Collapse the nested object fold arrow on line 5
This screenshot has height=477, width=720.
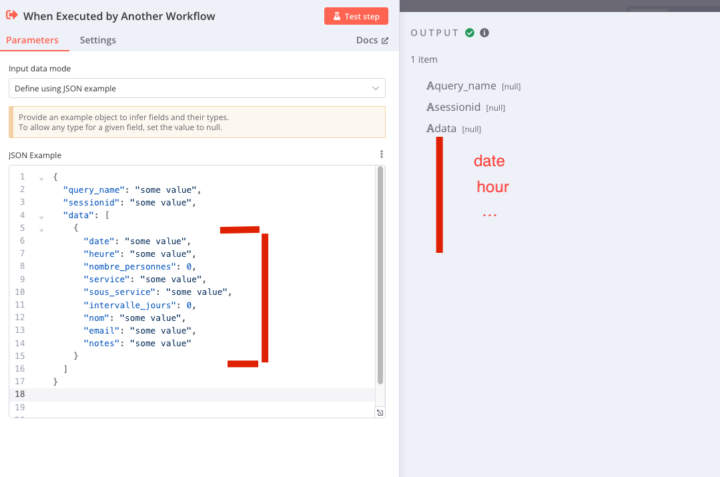point(41,230)
